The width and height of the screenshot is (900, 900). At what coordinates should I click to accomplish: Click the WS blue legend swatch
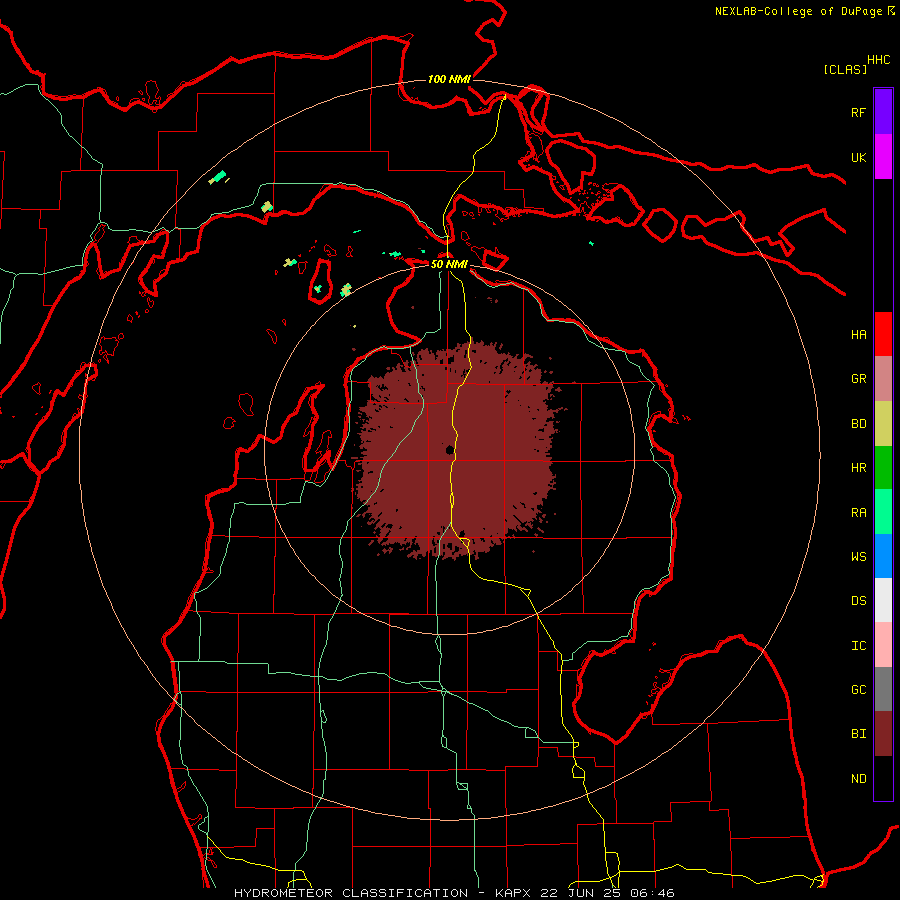point(883,556)
